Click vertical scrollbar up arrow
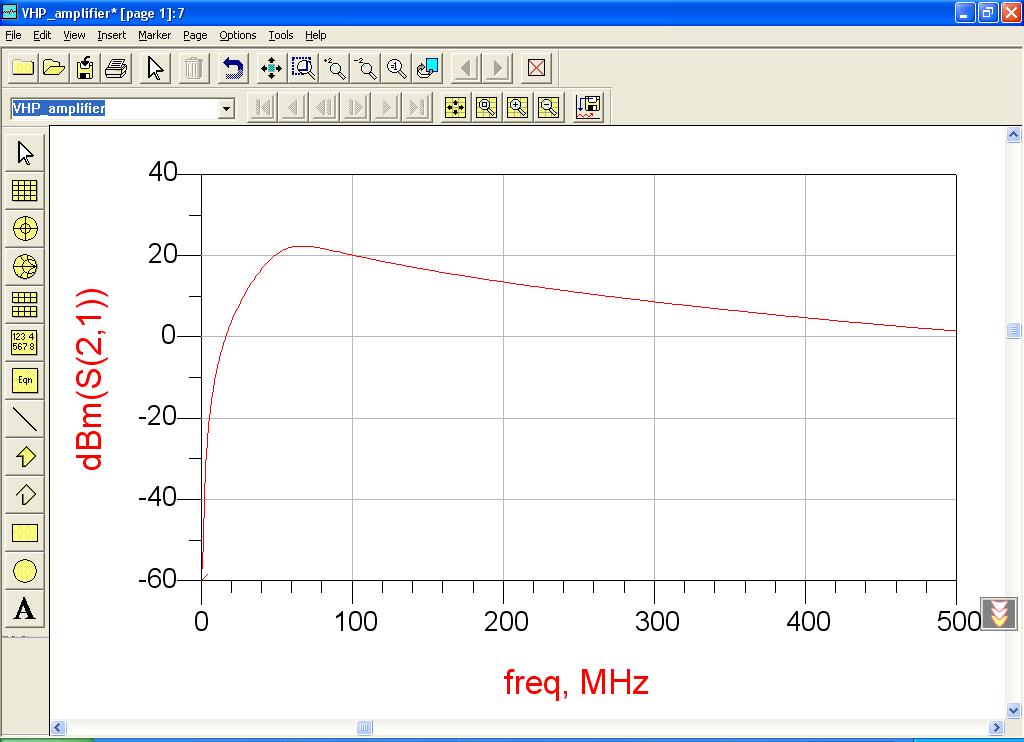1024x742 pixels. coord(1014,135)
